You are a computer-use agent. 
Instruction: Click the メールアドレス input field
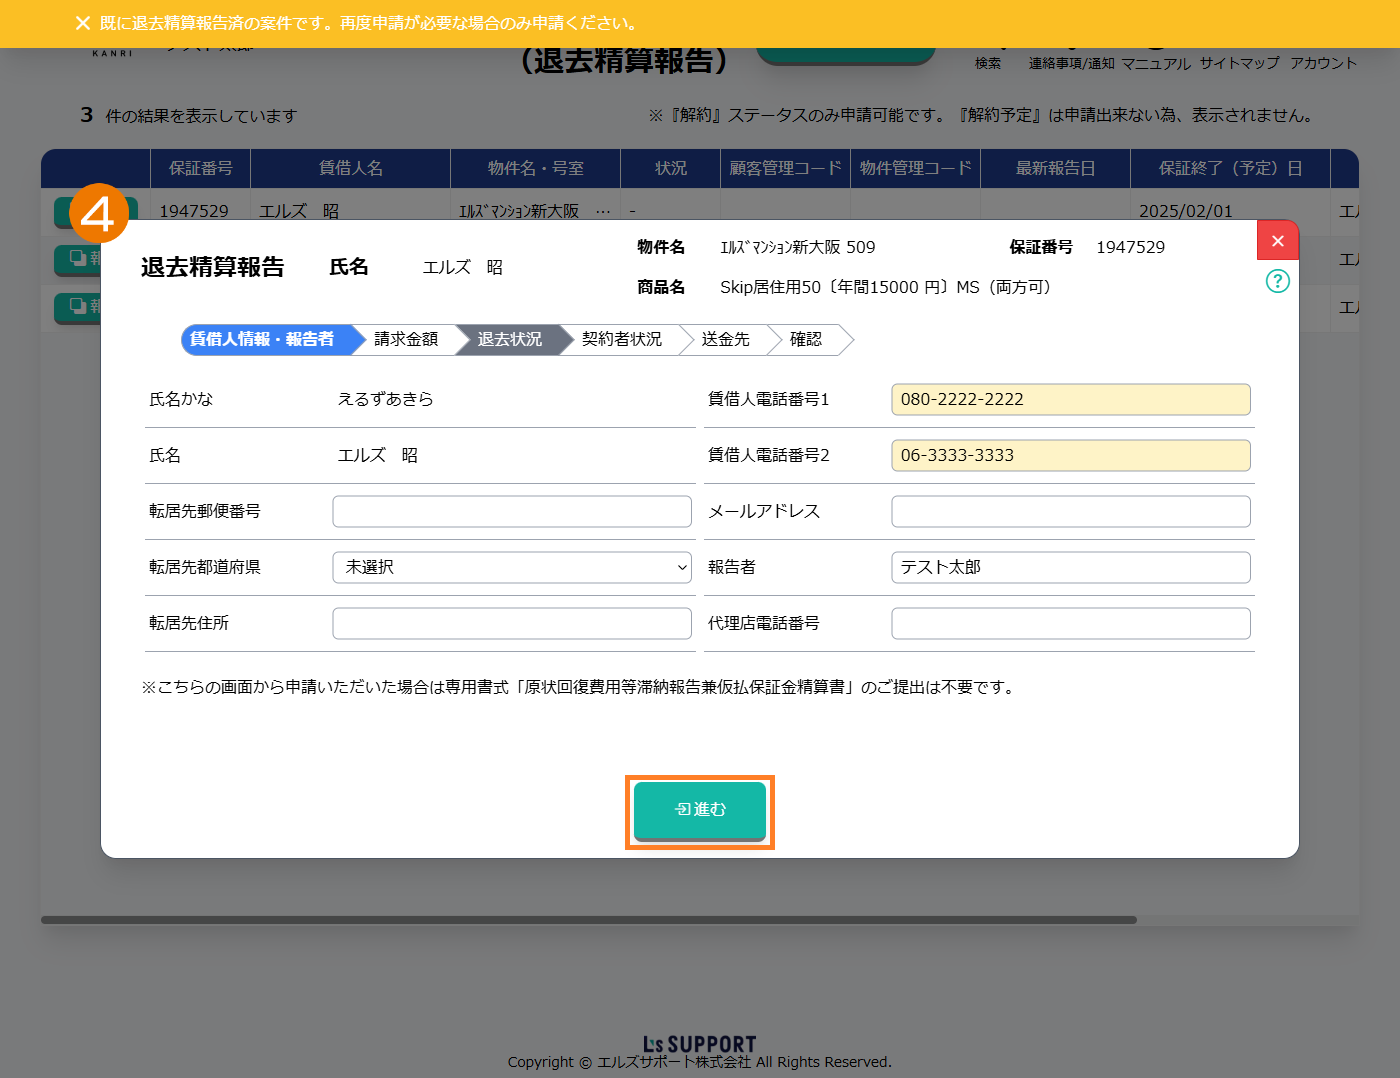click(1070, 511)
